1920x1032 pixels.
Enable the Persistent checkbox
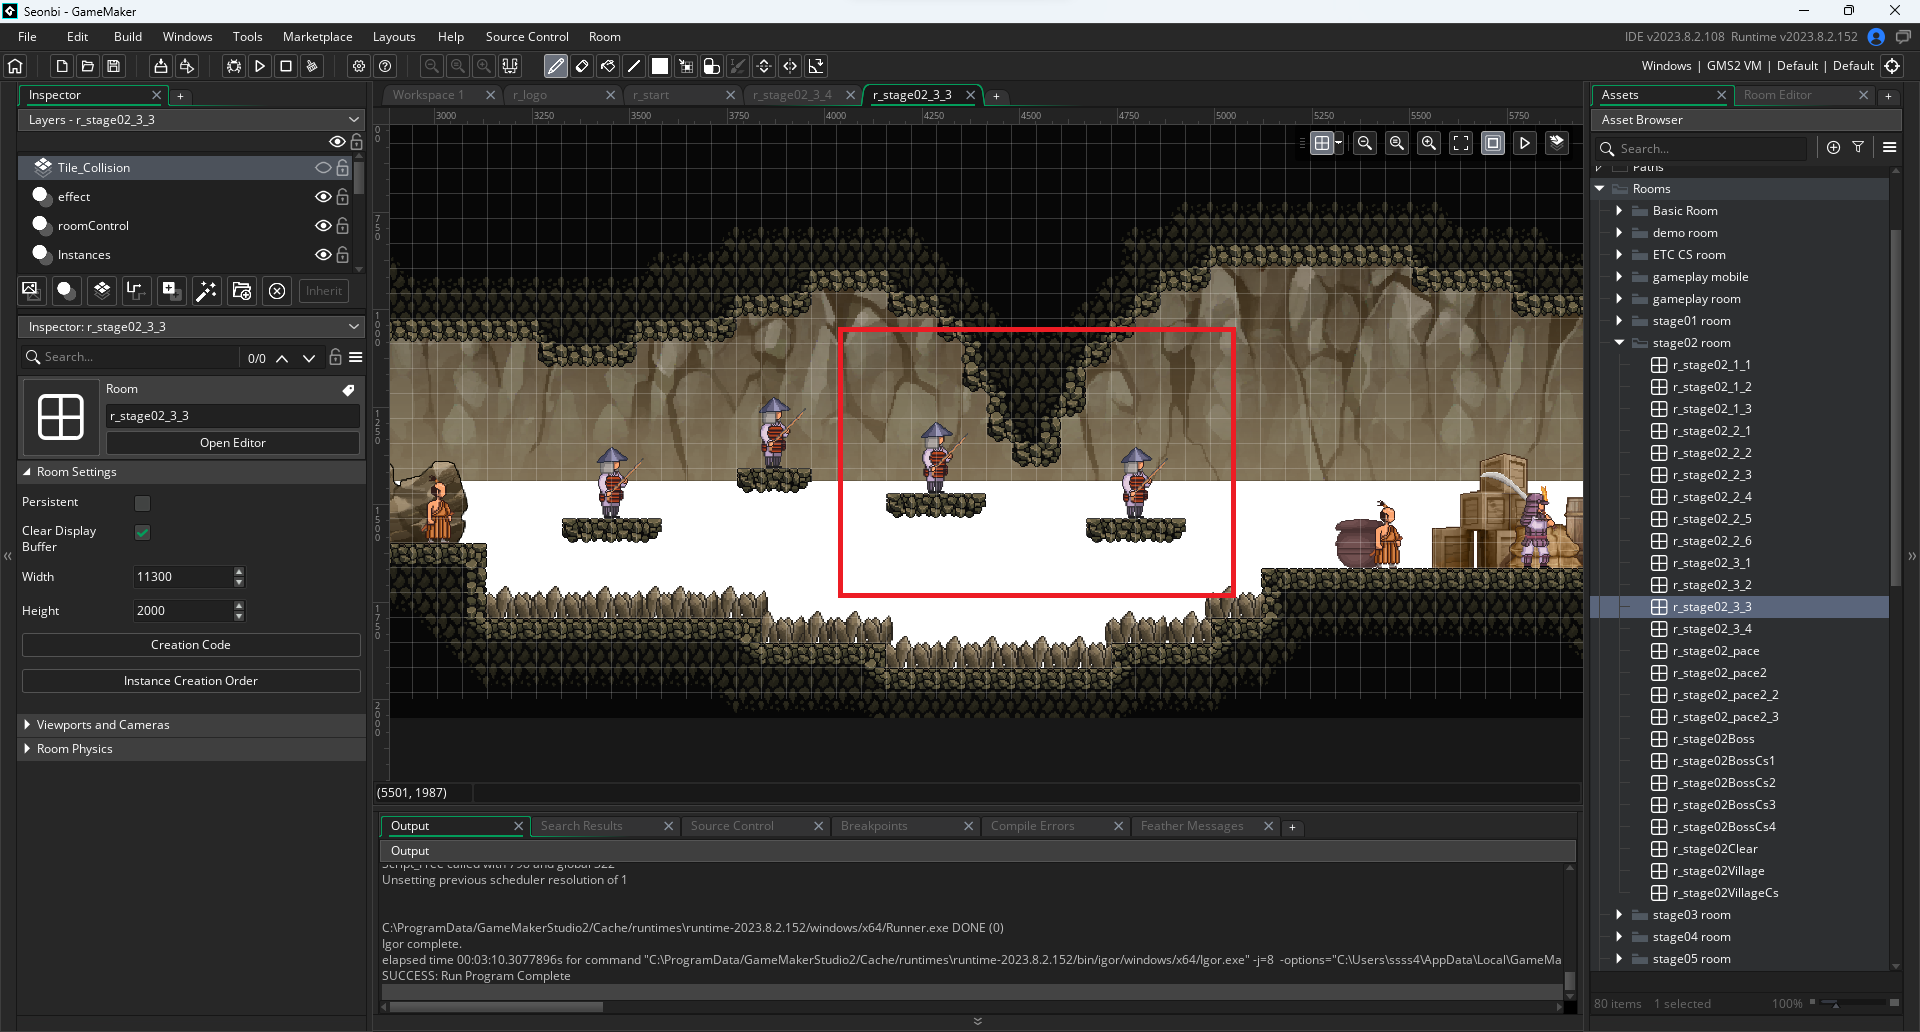click(x=142, y=503)
